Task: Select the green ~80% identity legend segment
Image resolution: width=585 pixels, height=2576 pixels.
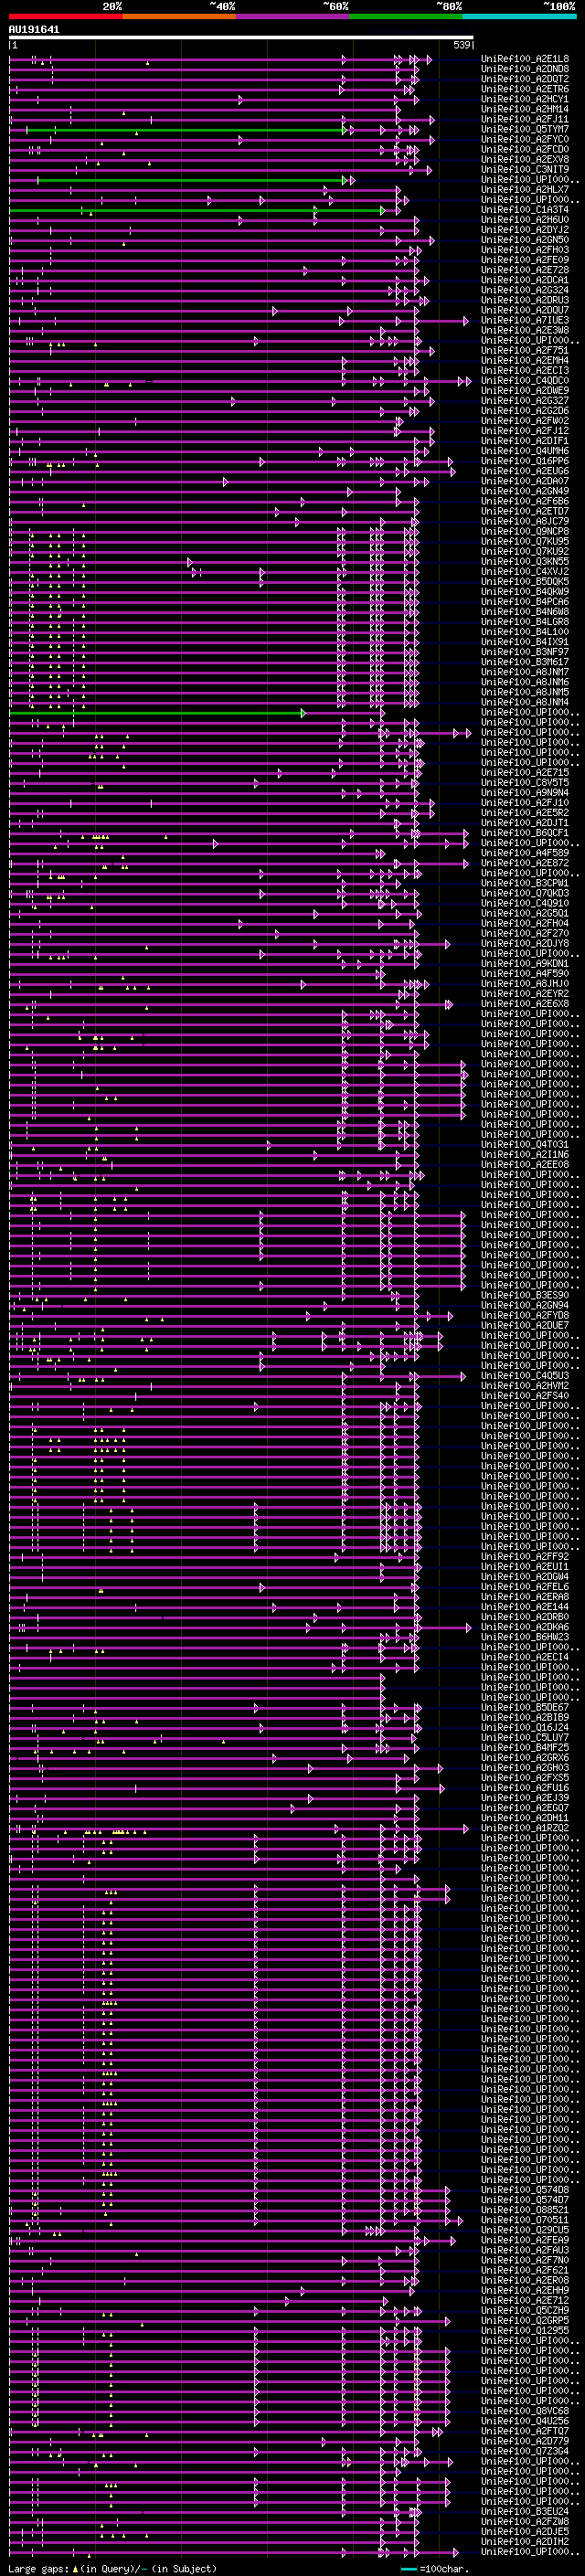Action: (406, 16)
